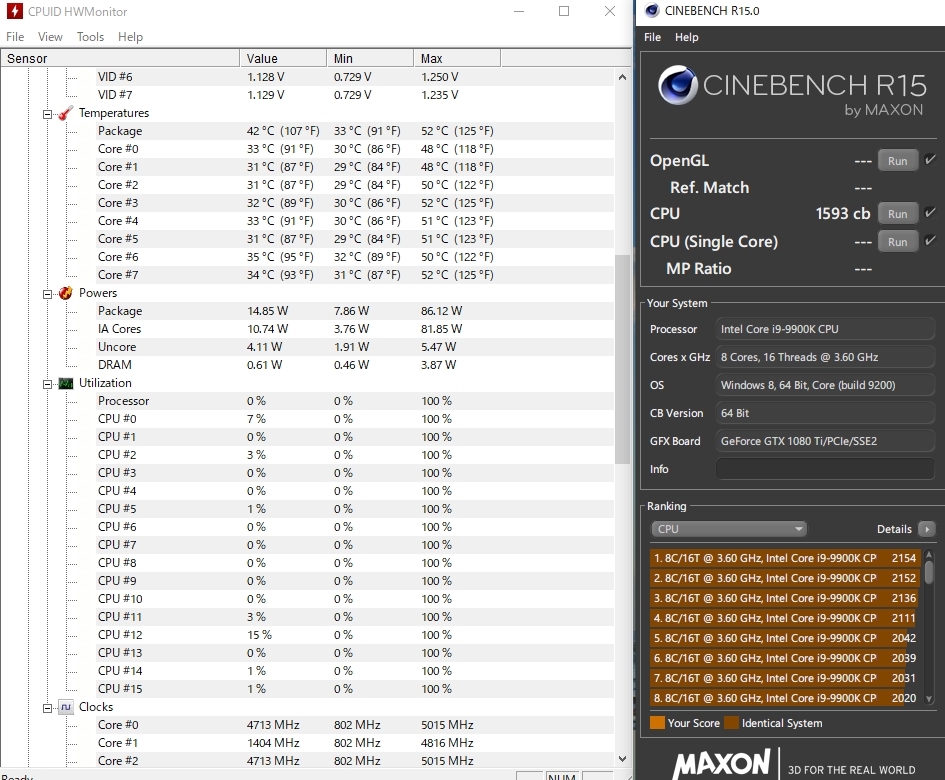
Task: Click HWMonitor vertical scrollbar thumb
Action: [623, 359]
